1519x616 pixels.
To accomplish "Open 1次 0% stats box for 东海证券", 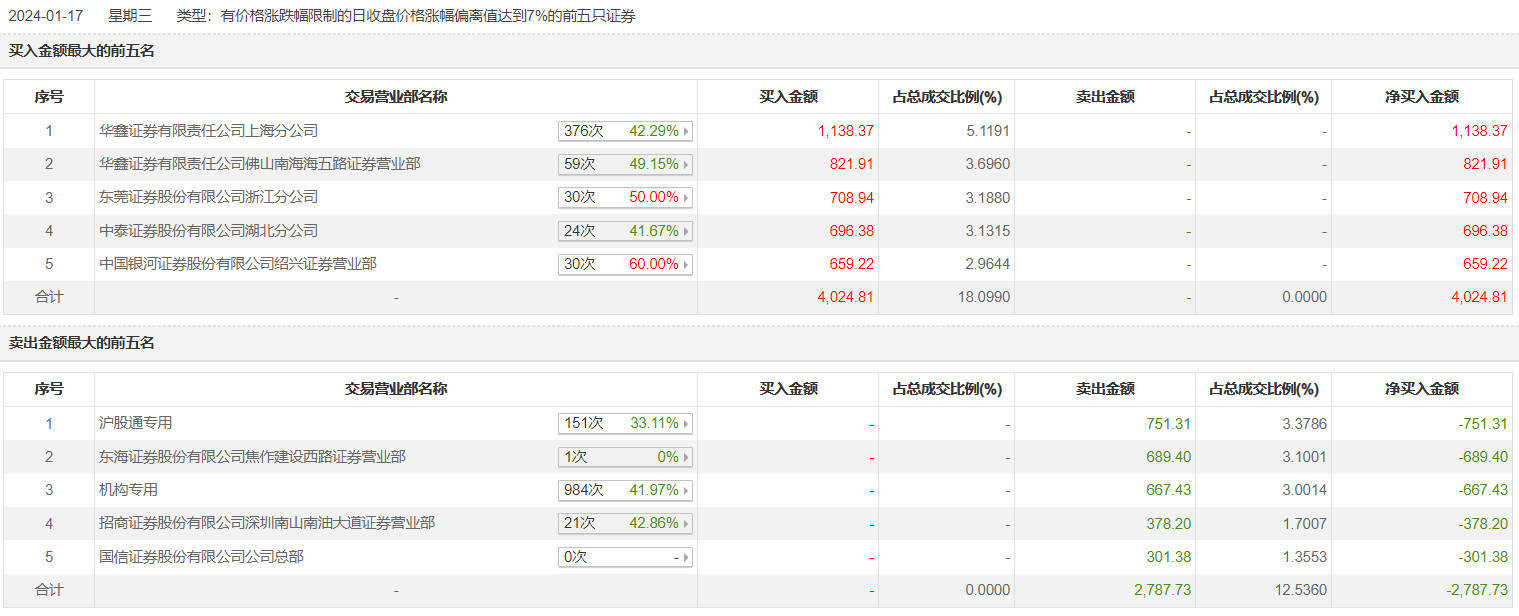I will point(625,457).
